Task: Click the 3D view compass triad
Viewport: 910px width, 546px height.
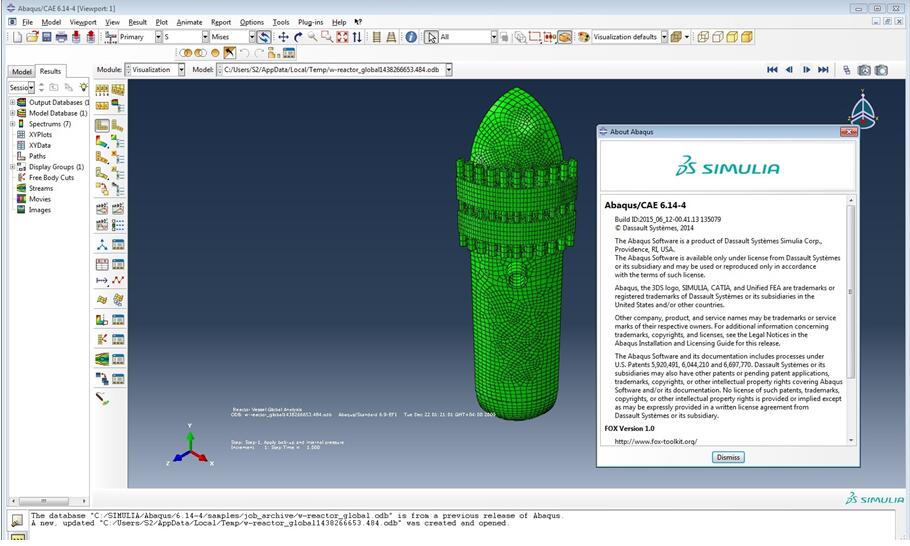Action: click(863, 109)
